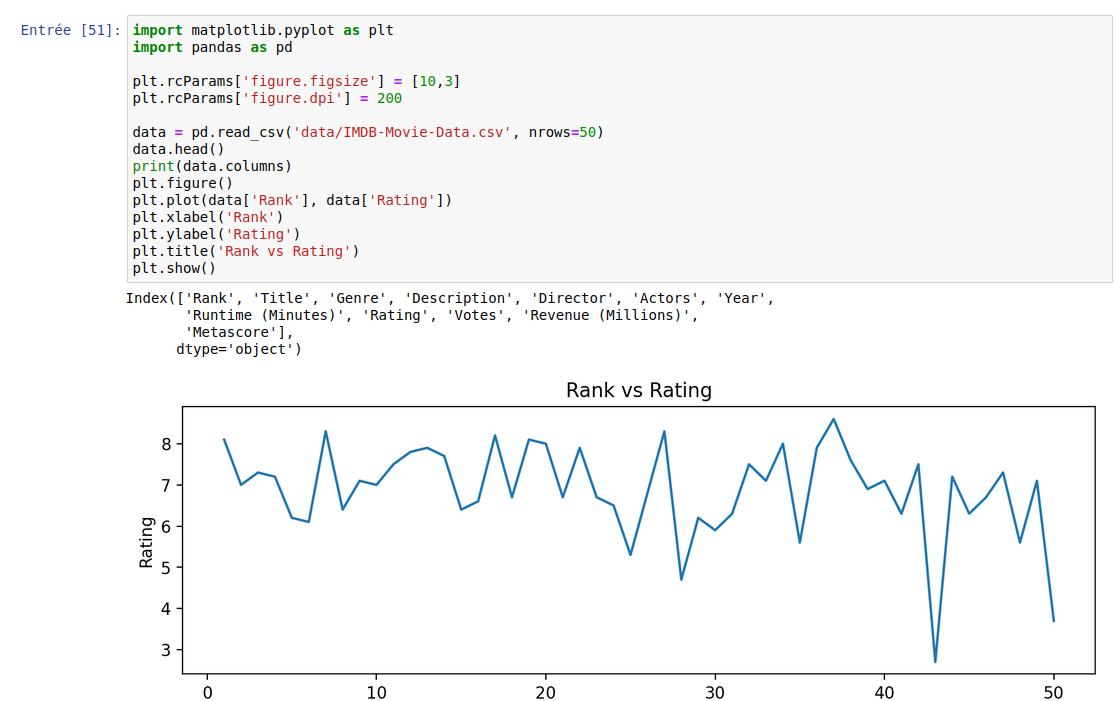The image size is (1120, 701).
Task: Click the "Entrée [51]" cell prompt
Action: 70,30
